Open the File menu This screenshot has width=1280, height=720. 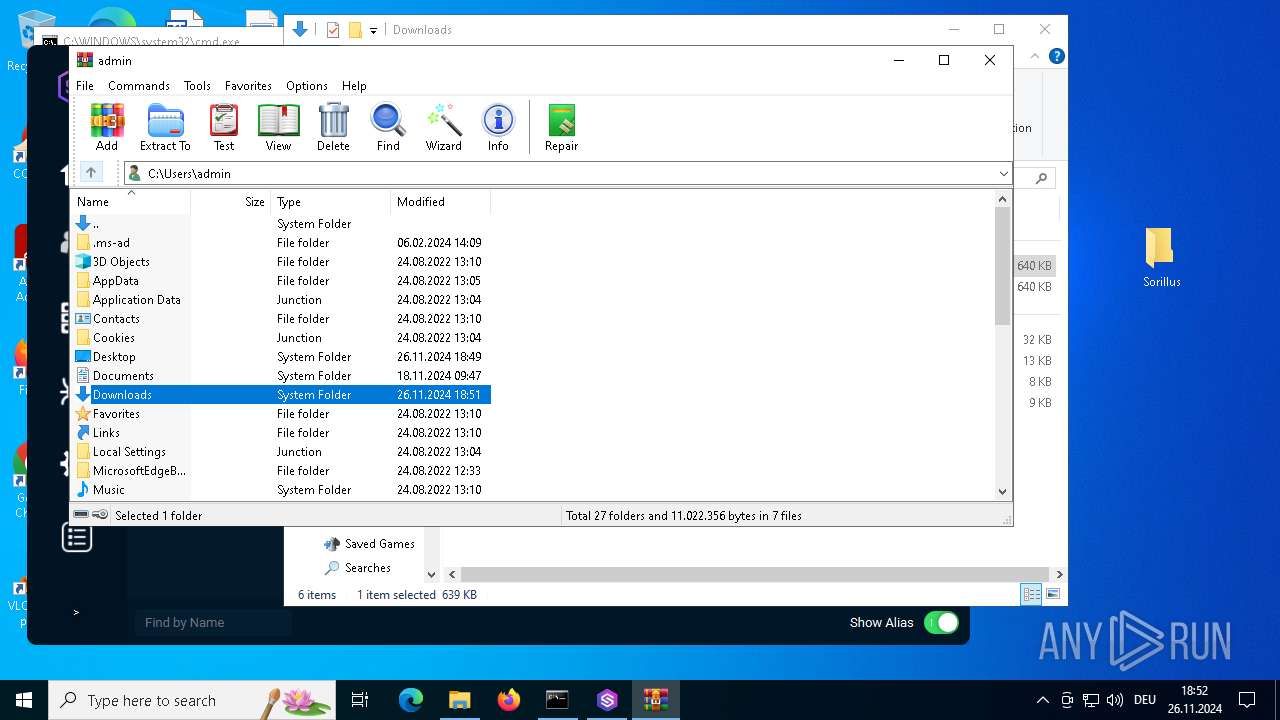click(x=85, y=86)
